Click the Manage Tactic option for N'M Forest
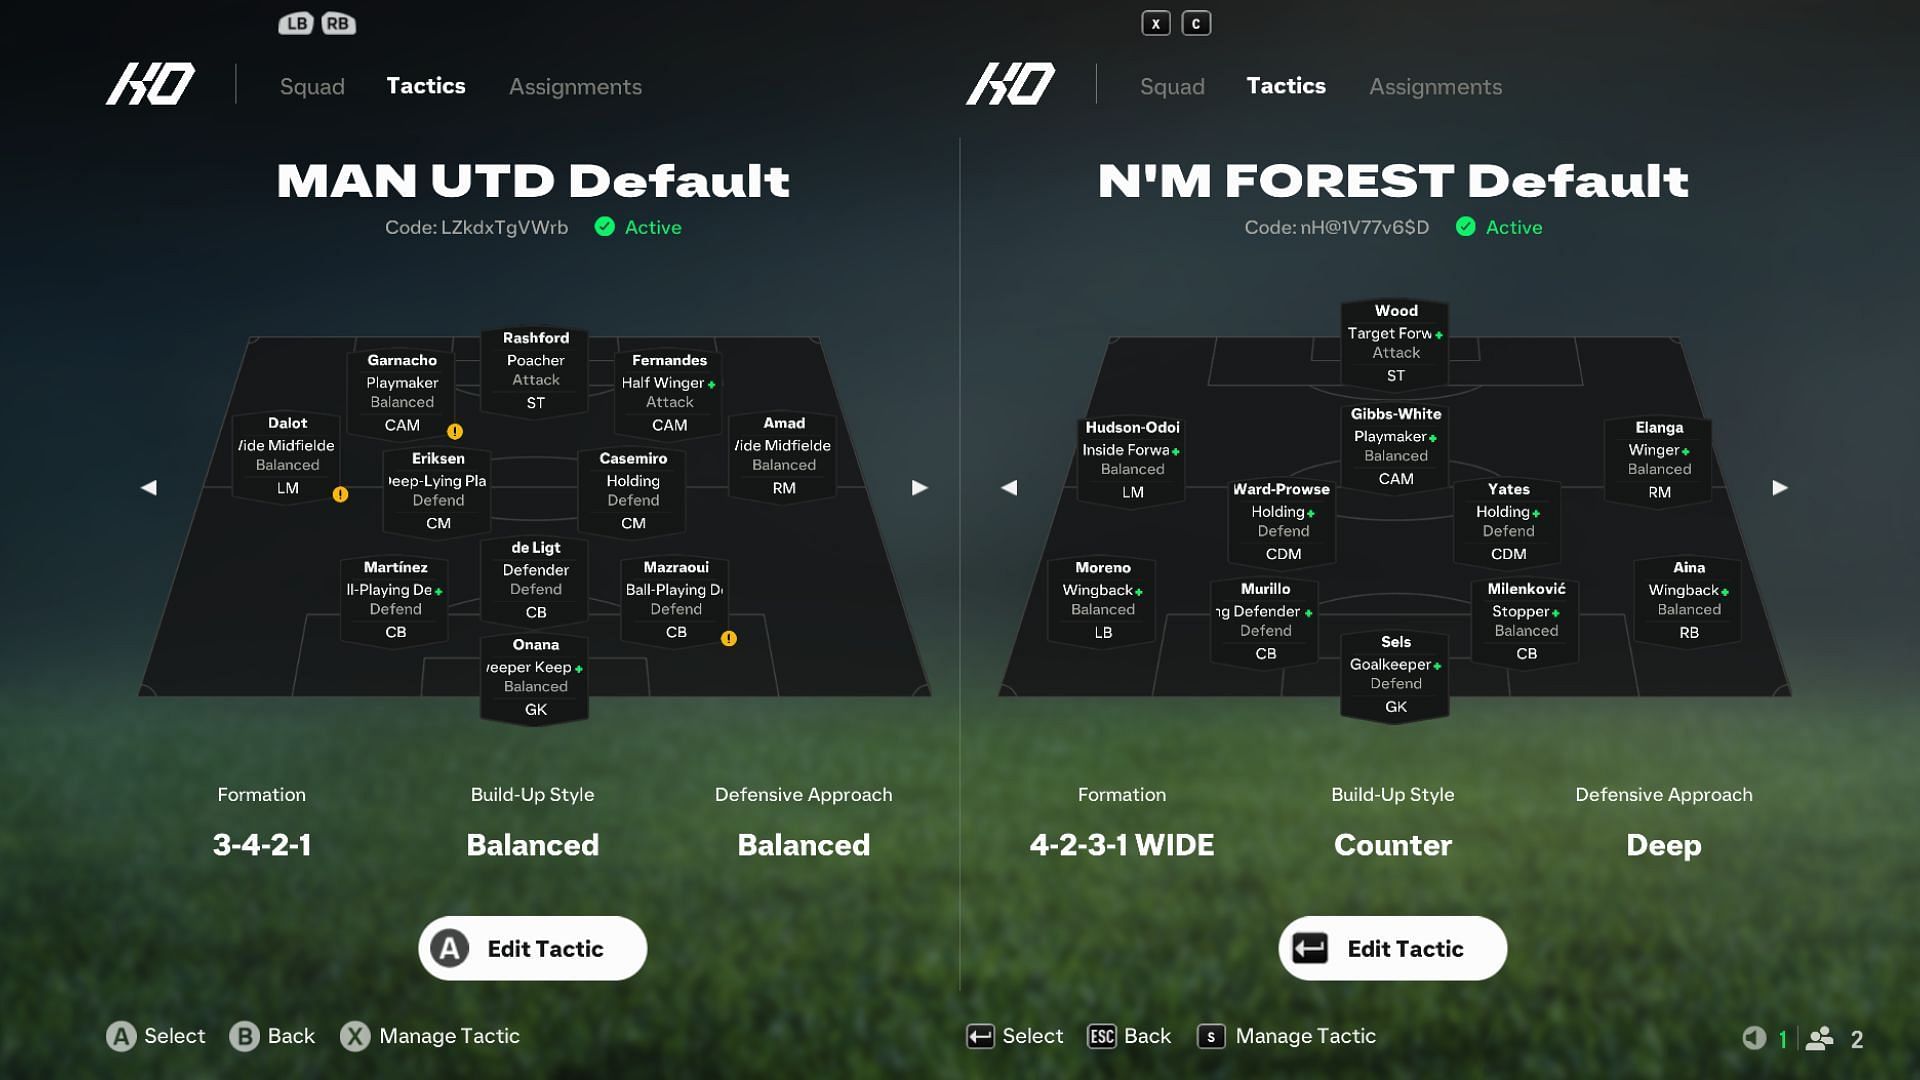 tap(1305, 1034)
